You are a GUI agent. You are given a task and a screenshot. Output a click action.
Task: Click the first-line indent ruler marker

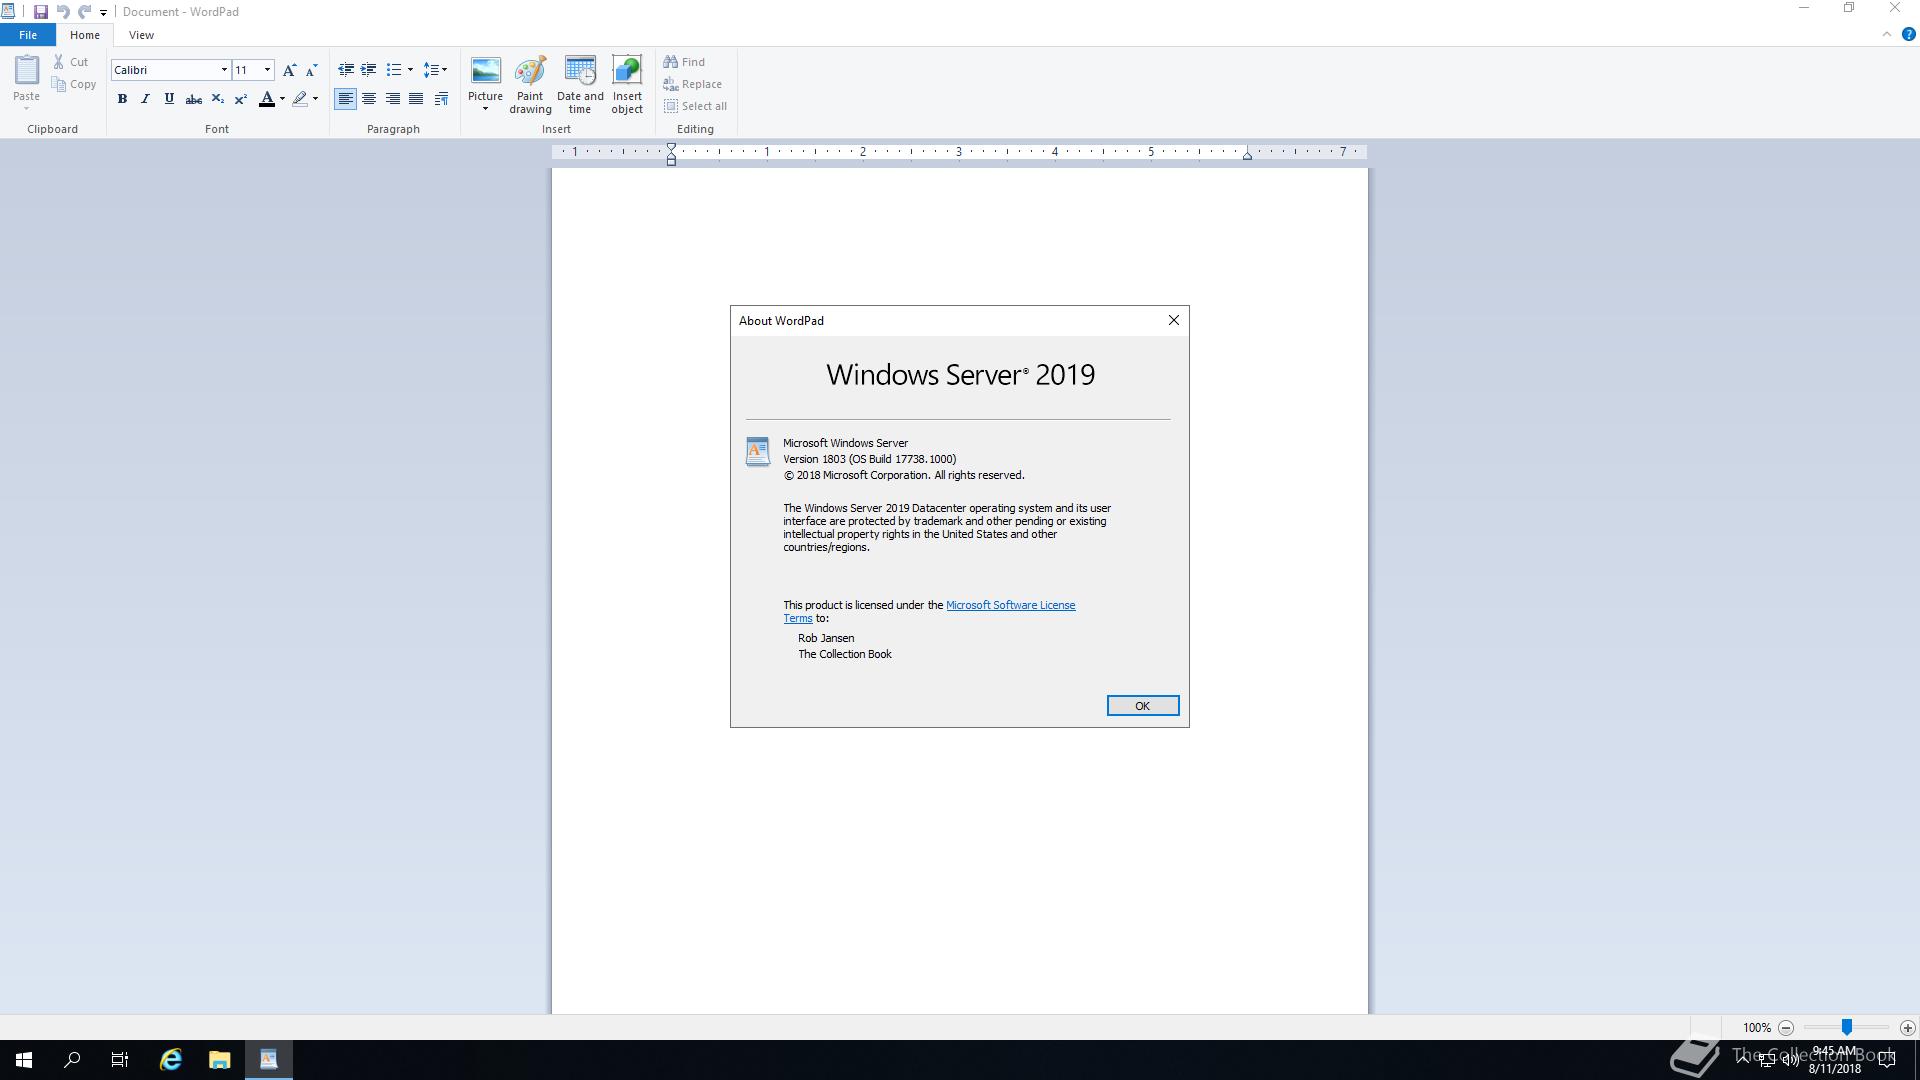coord(671,148)
